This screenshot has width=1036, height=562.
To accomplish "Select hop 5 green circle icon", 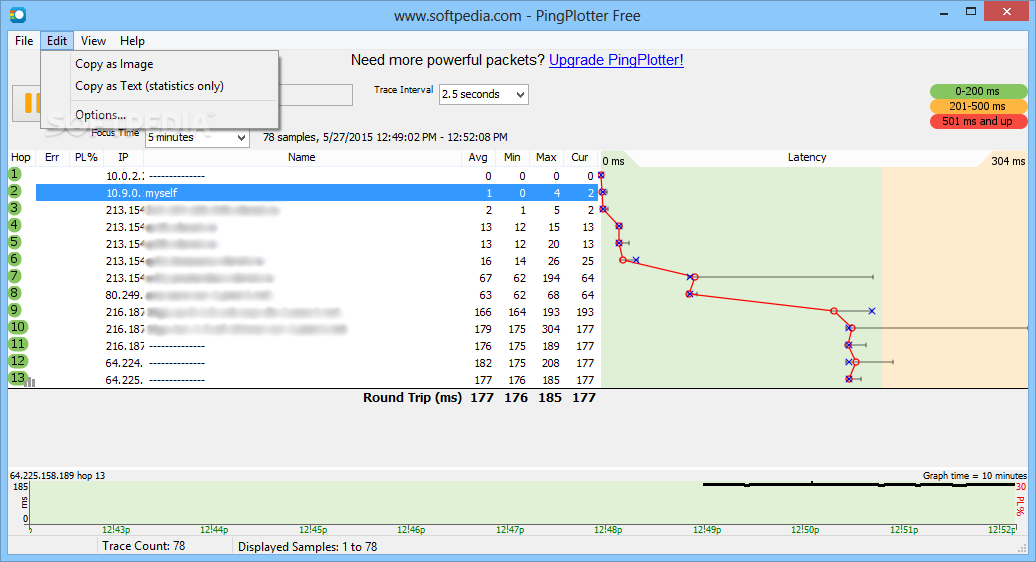I will pyautogui.click(x=15, y=242).
